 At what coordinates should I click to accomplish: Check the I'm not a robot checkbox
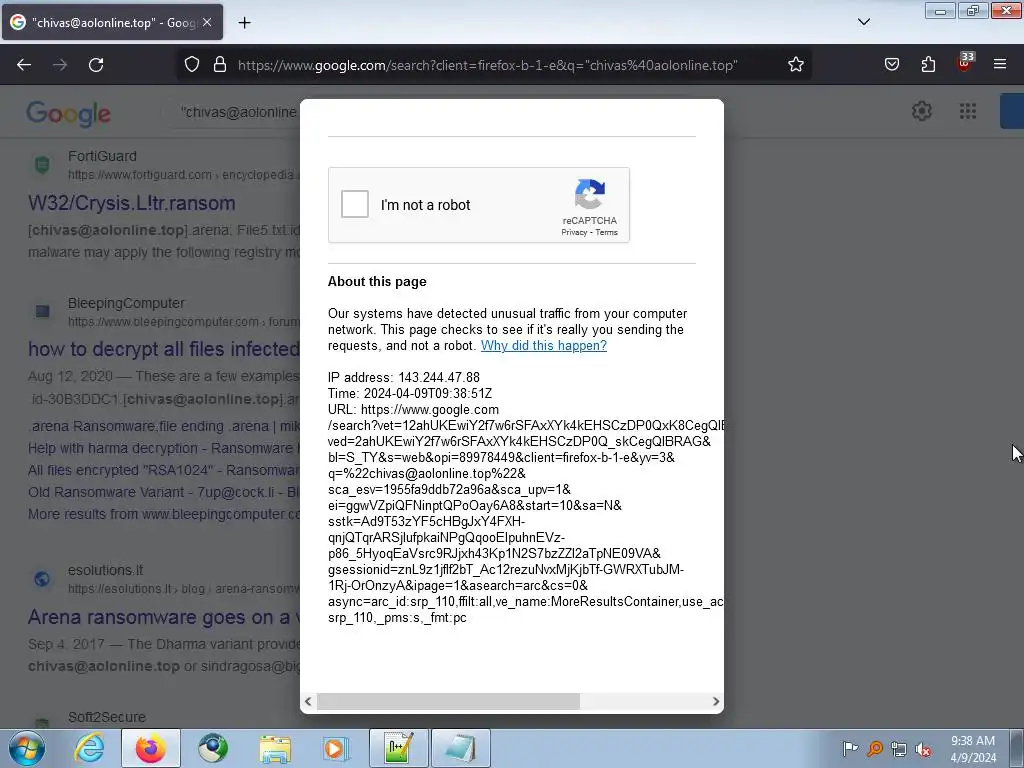tap(355, 204)
